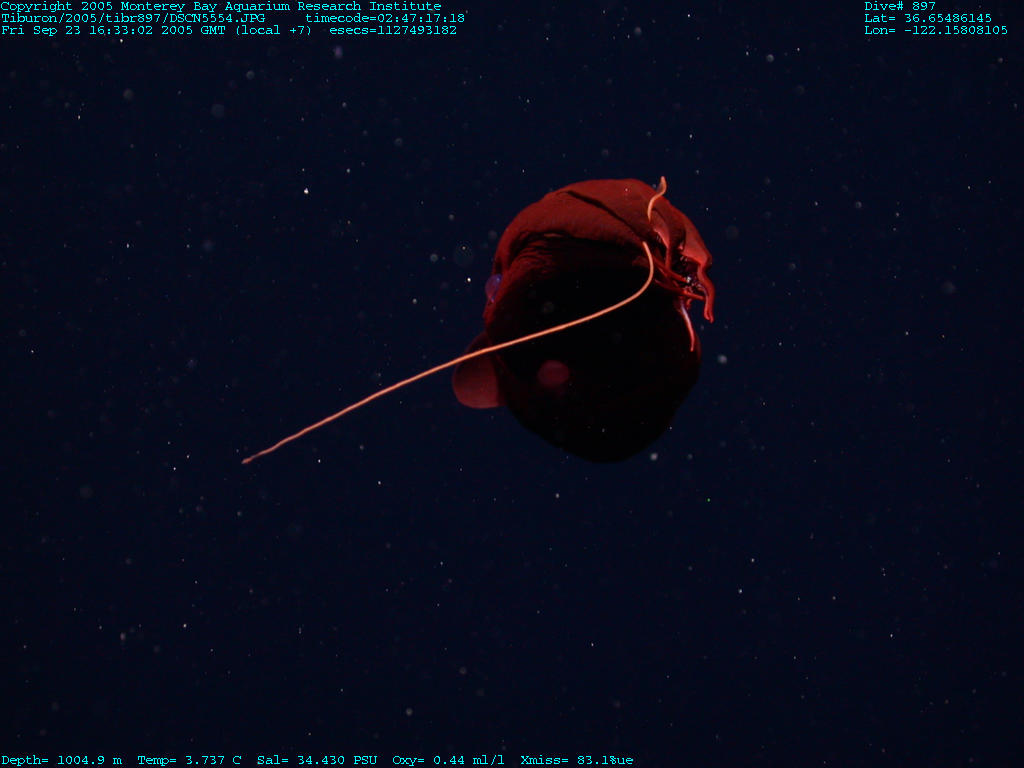Click the file path Tiburon/2005/tibr897/DSCN5554.JPG
Image resolution: width=1024 pixels, height=768 pixels.
133,18
